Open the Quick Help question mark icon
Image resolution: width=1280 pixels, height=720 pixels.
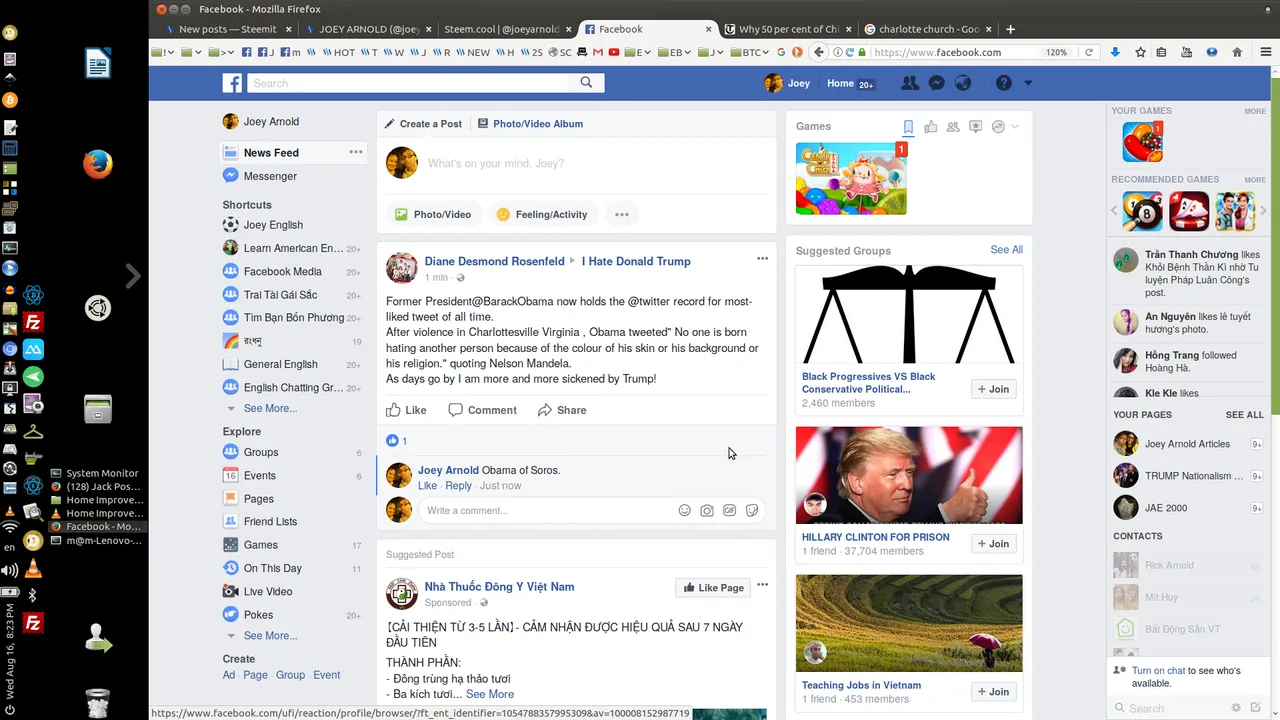(x=1004, y=83)
